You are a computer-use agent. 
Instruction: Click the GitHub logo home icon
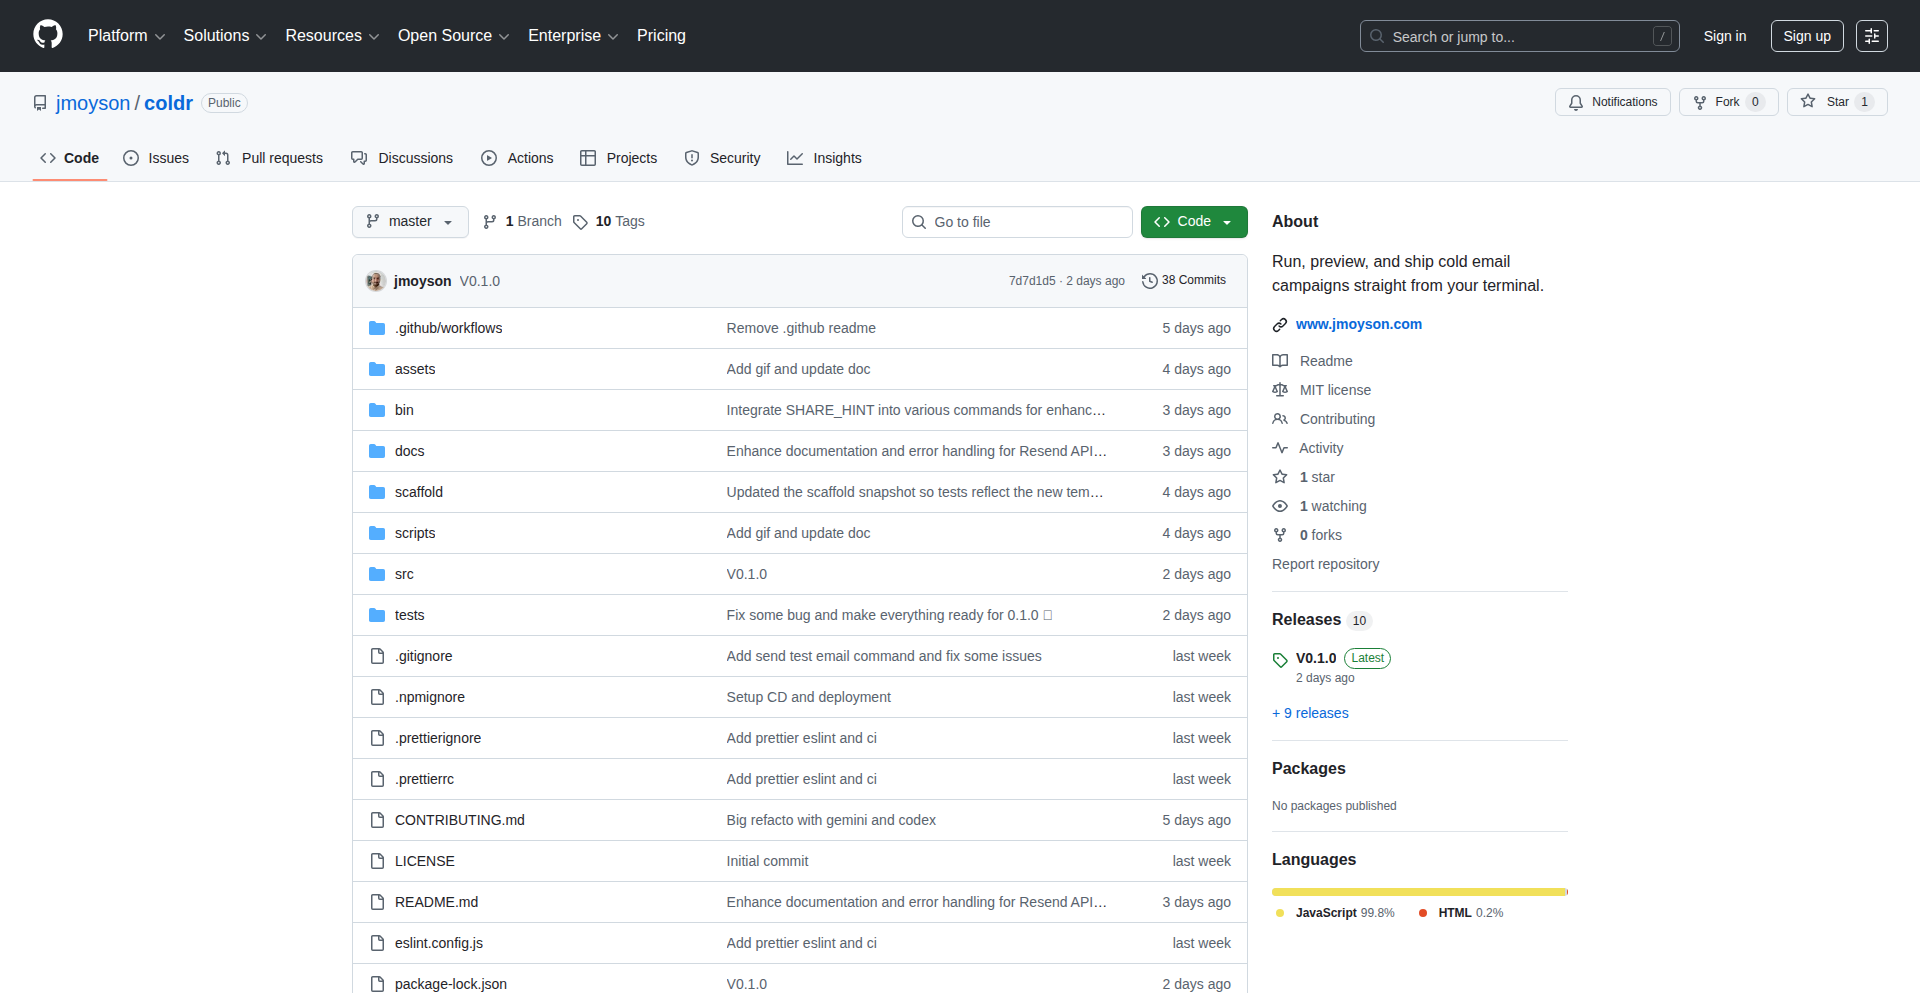click(46, 36)
